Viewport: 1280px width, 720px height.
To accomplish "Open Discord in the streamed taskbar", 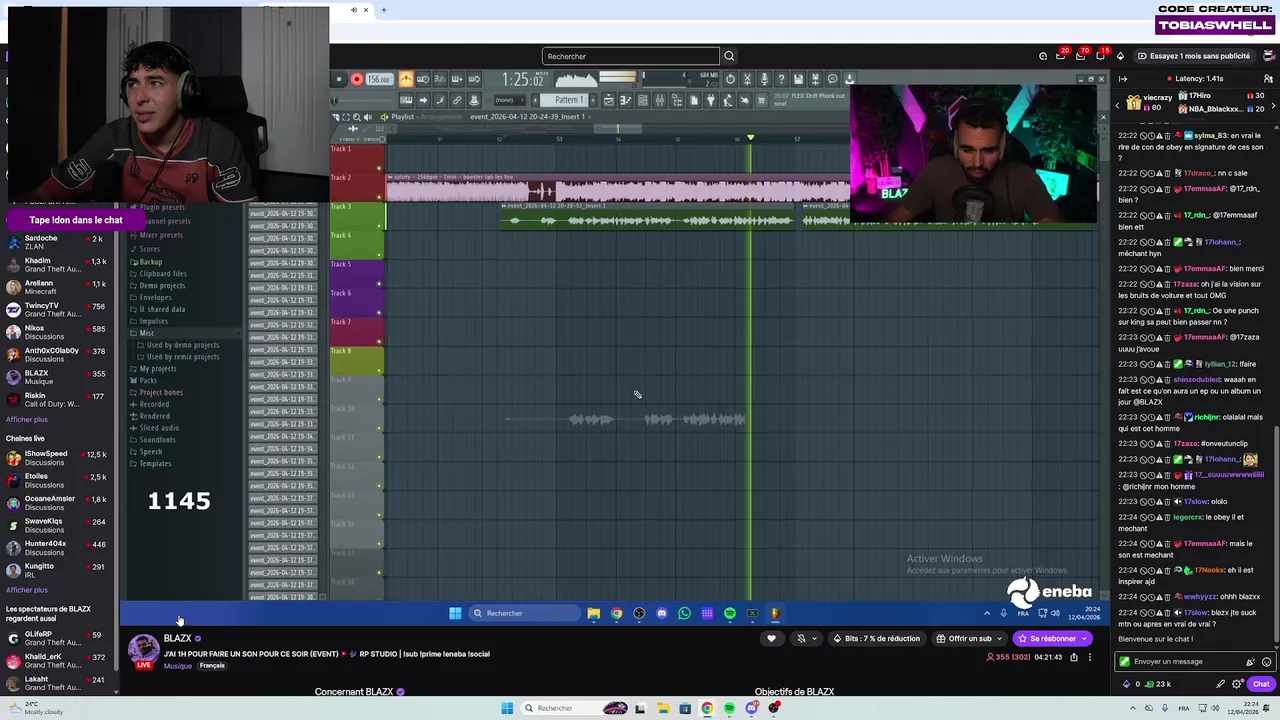I will pos(662,613).
